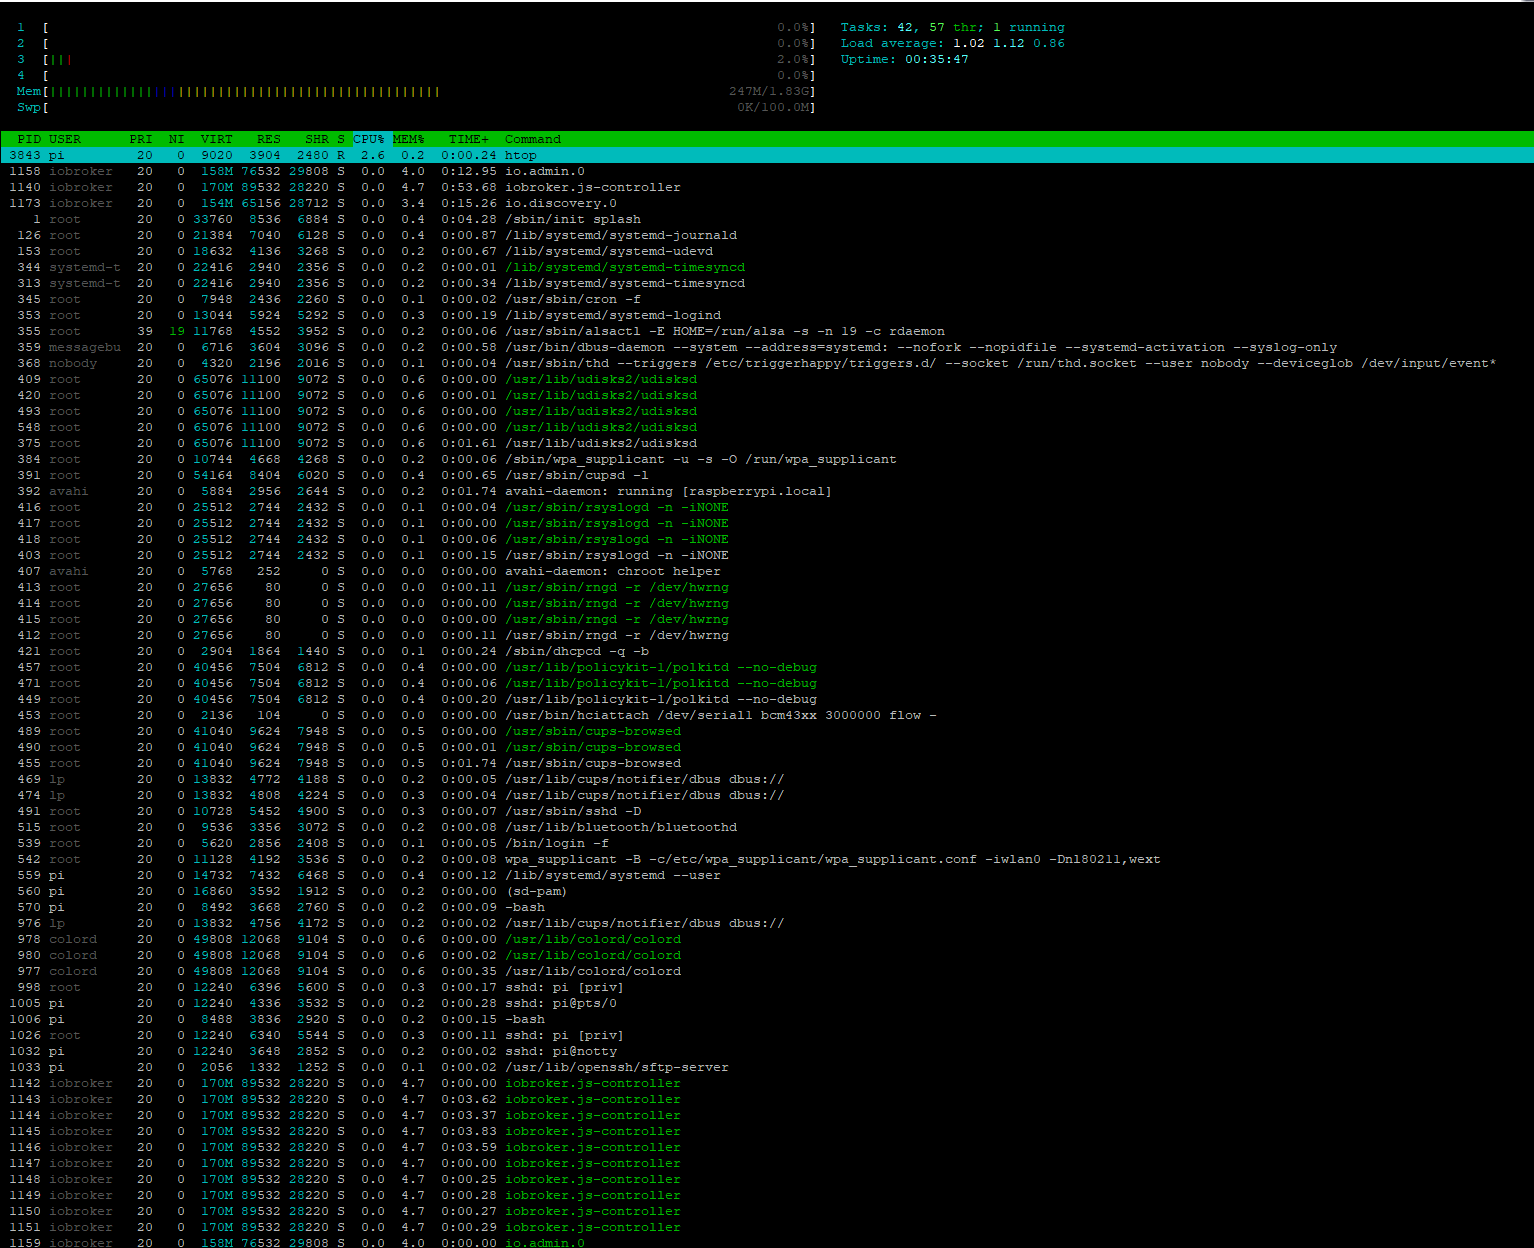Select the sshd: pi@notty row
The image size is (1534, 1248).
tap(767, 1051)
